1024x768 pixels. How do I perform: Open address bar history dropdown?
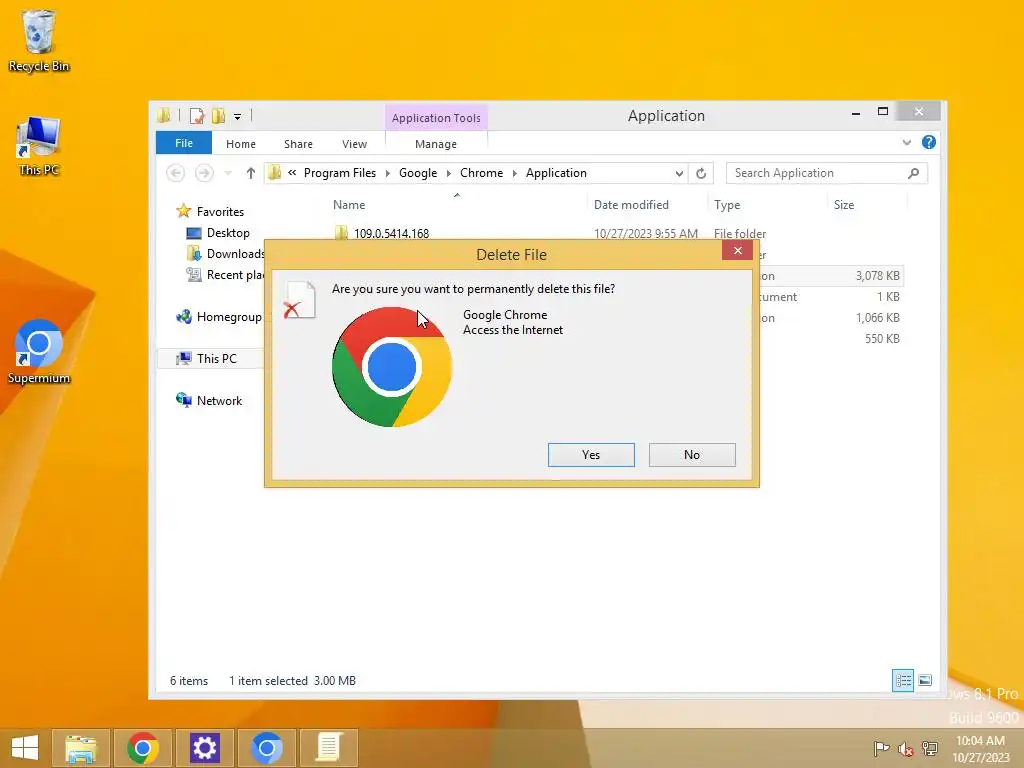tap(679, 173)
